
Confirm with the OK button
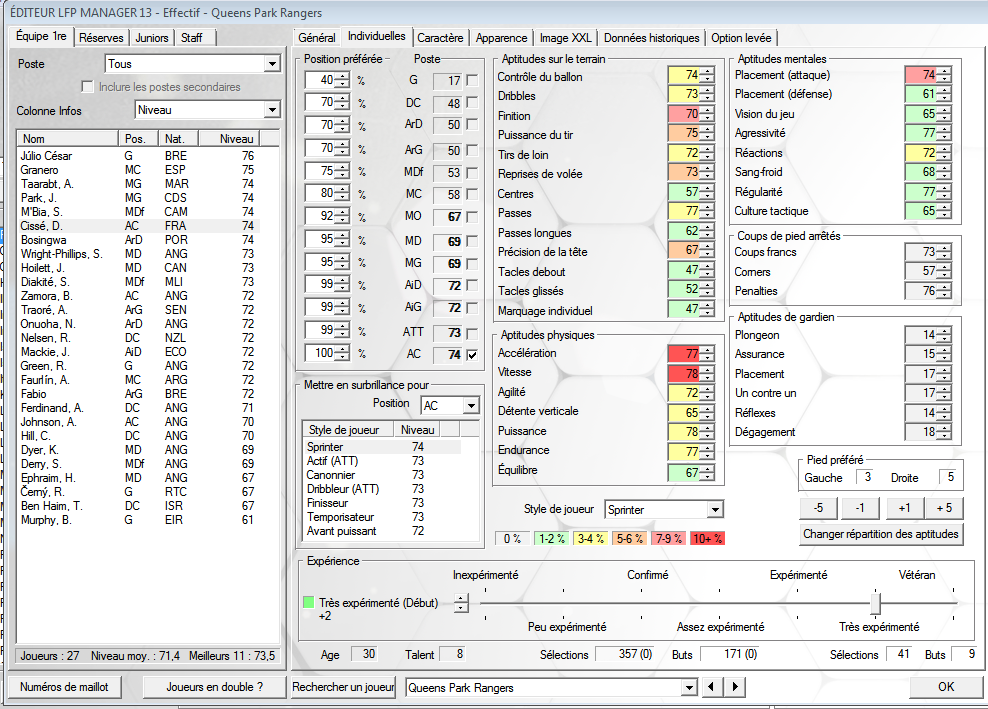coord(946,687)
